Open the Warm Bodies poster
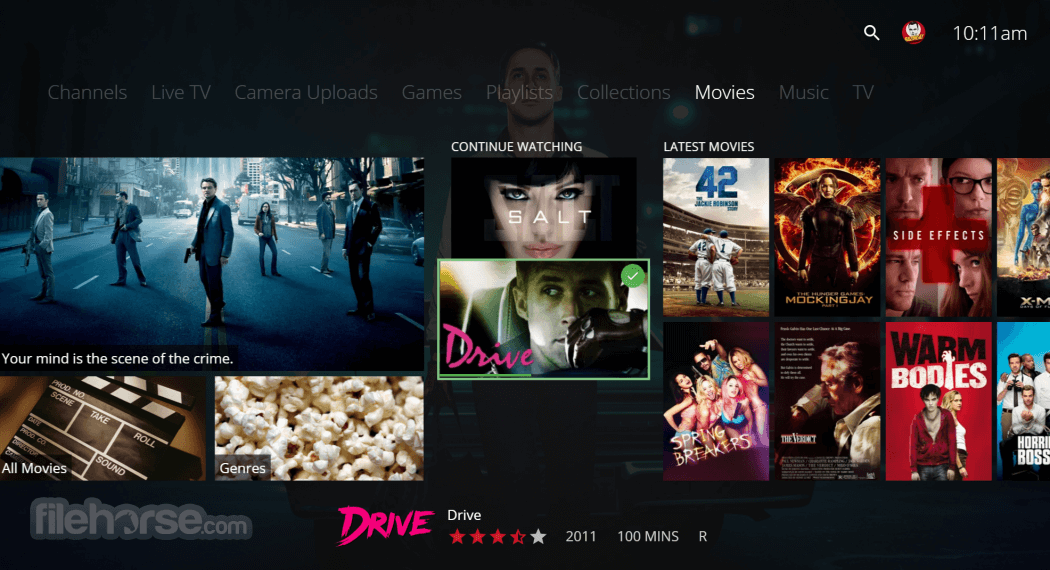The image size is (1050, 570). coord(938,401)
